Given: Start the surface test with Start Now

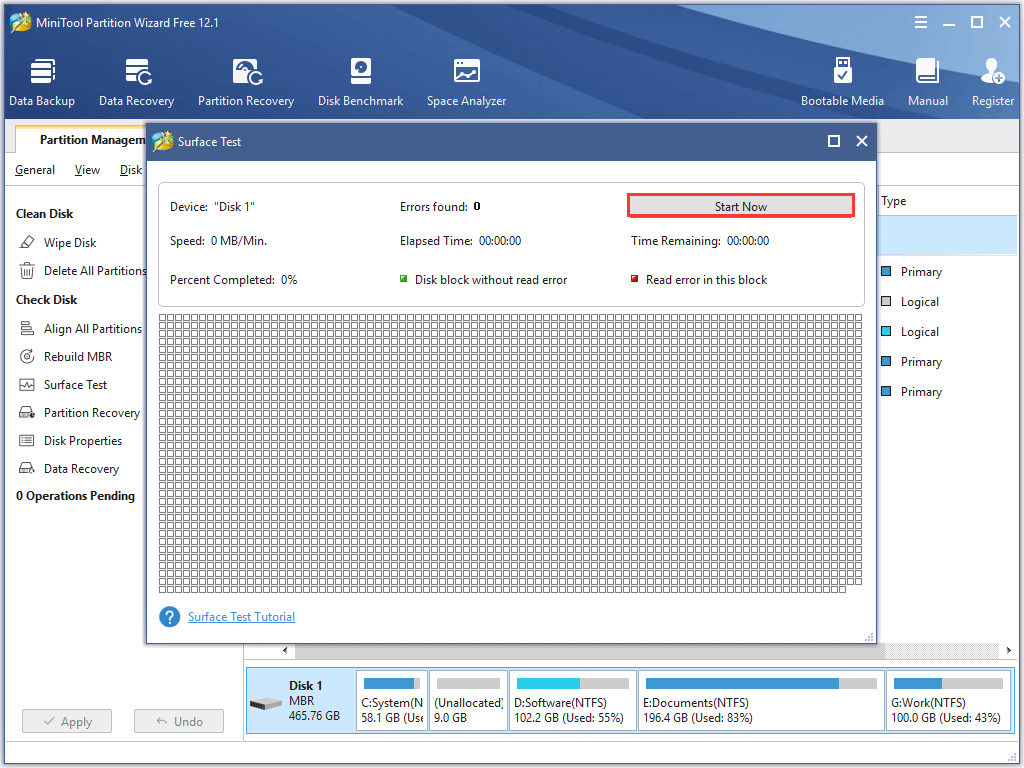Looking at the screenshot, I should tap(741, 206).
